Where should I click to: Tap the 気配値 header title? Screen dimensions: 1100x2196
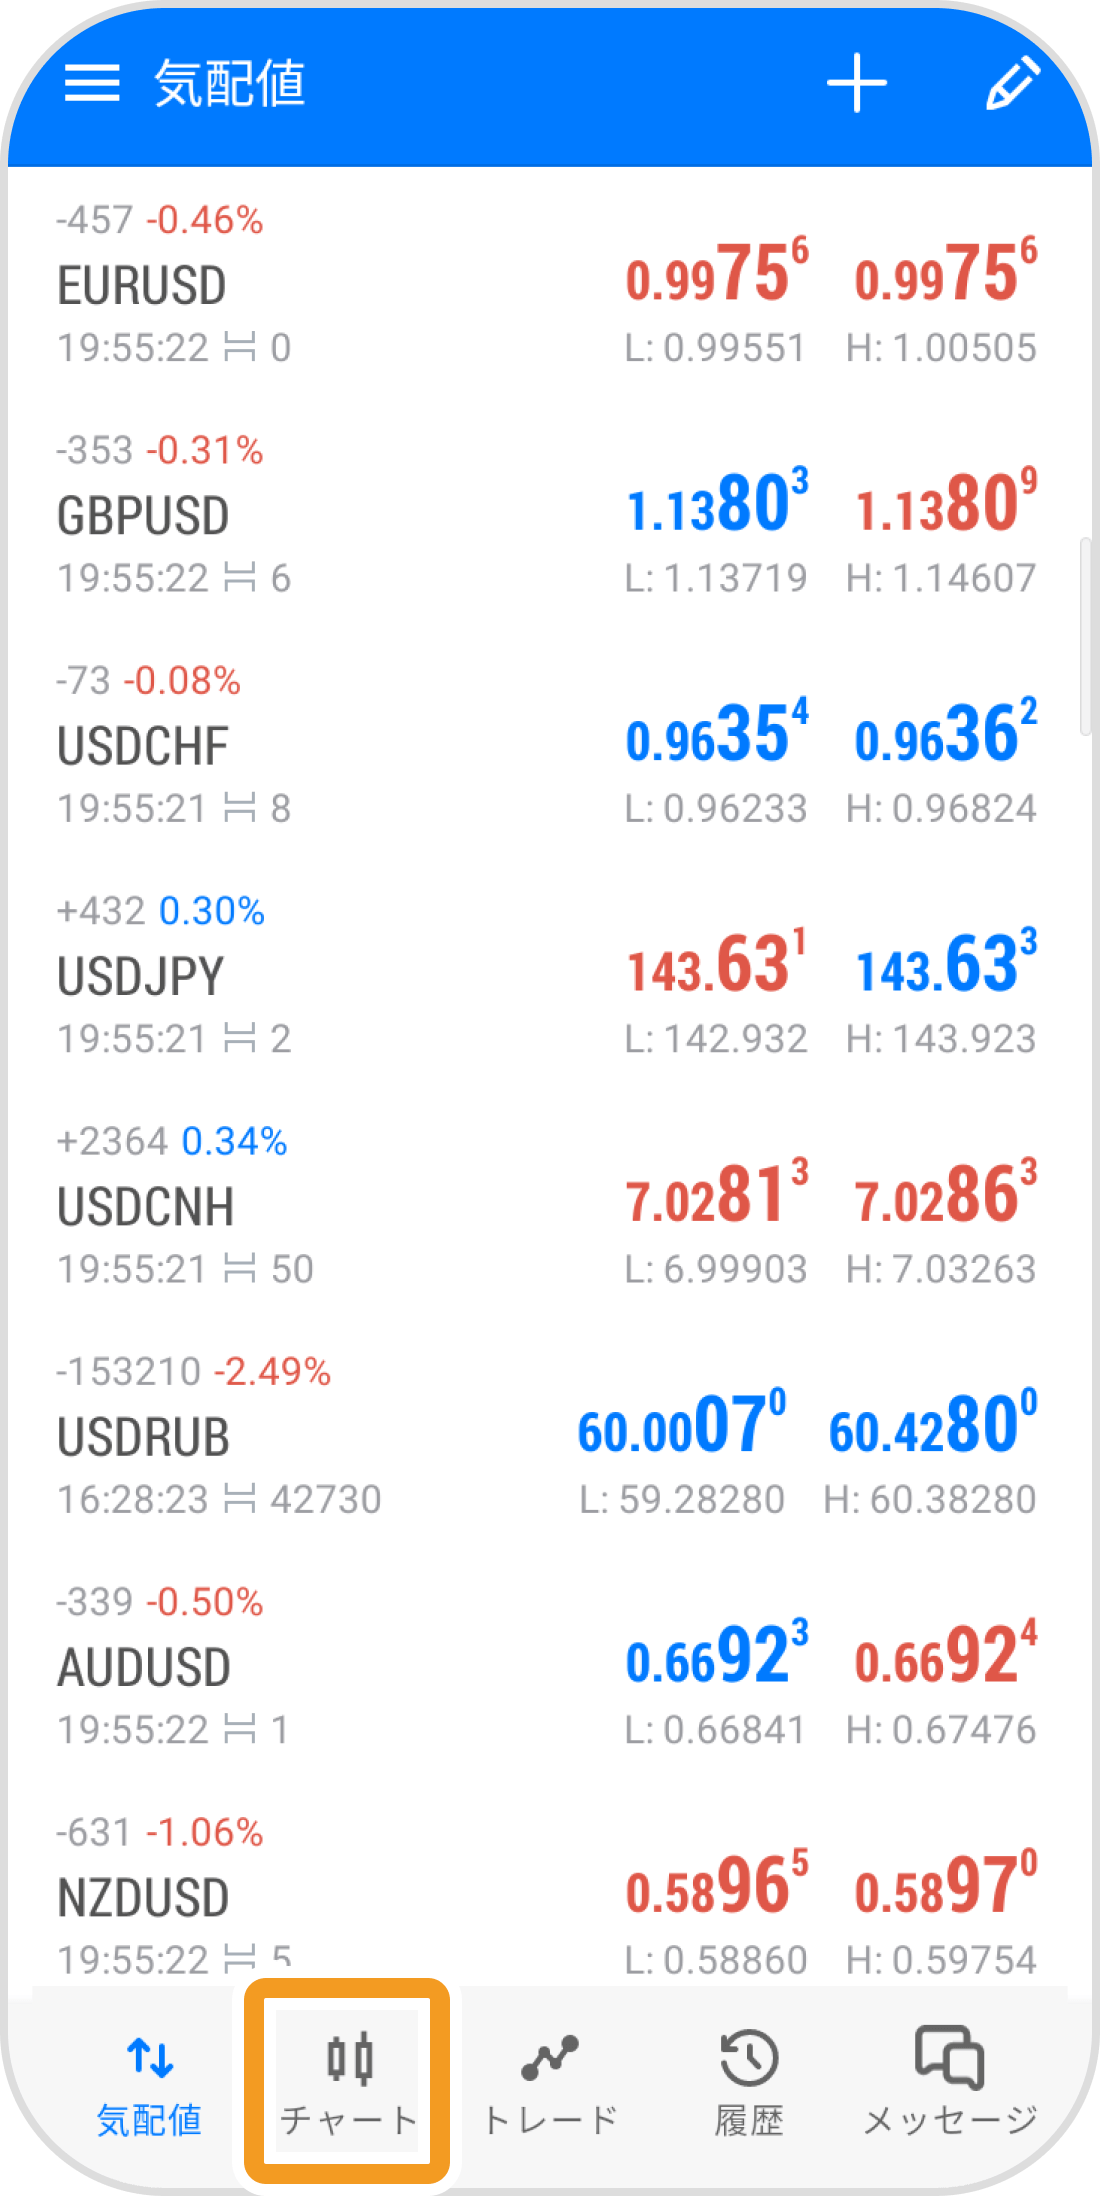229,83
